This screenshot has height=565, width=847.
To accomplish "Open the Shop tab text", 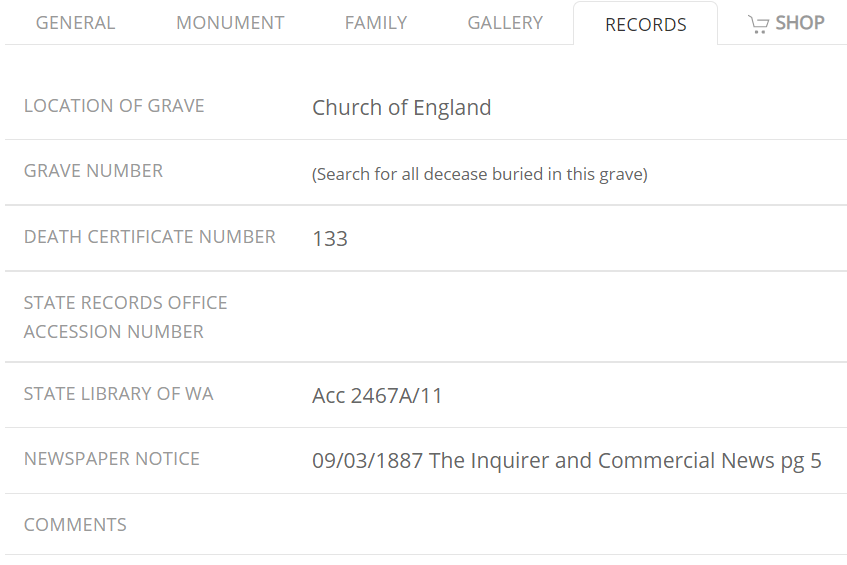I will point(800,23).
